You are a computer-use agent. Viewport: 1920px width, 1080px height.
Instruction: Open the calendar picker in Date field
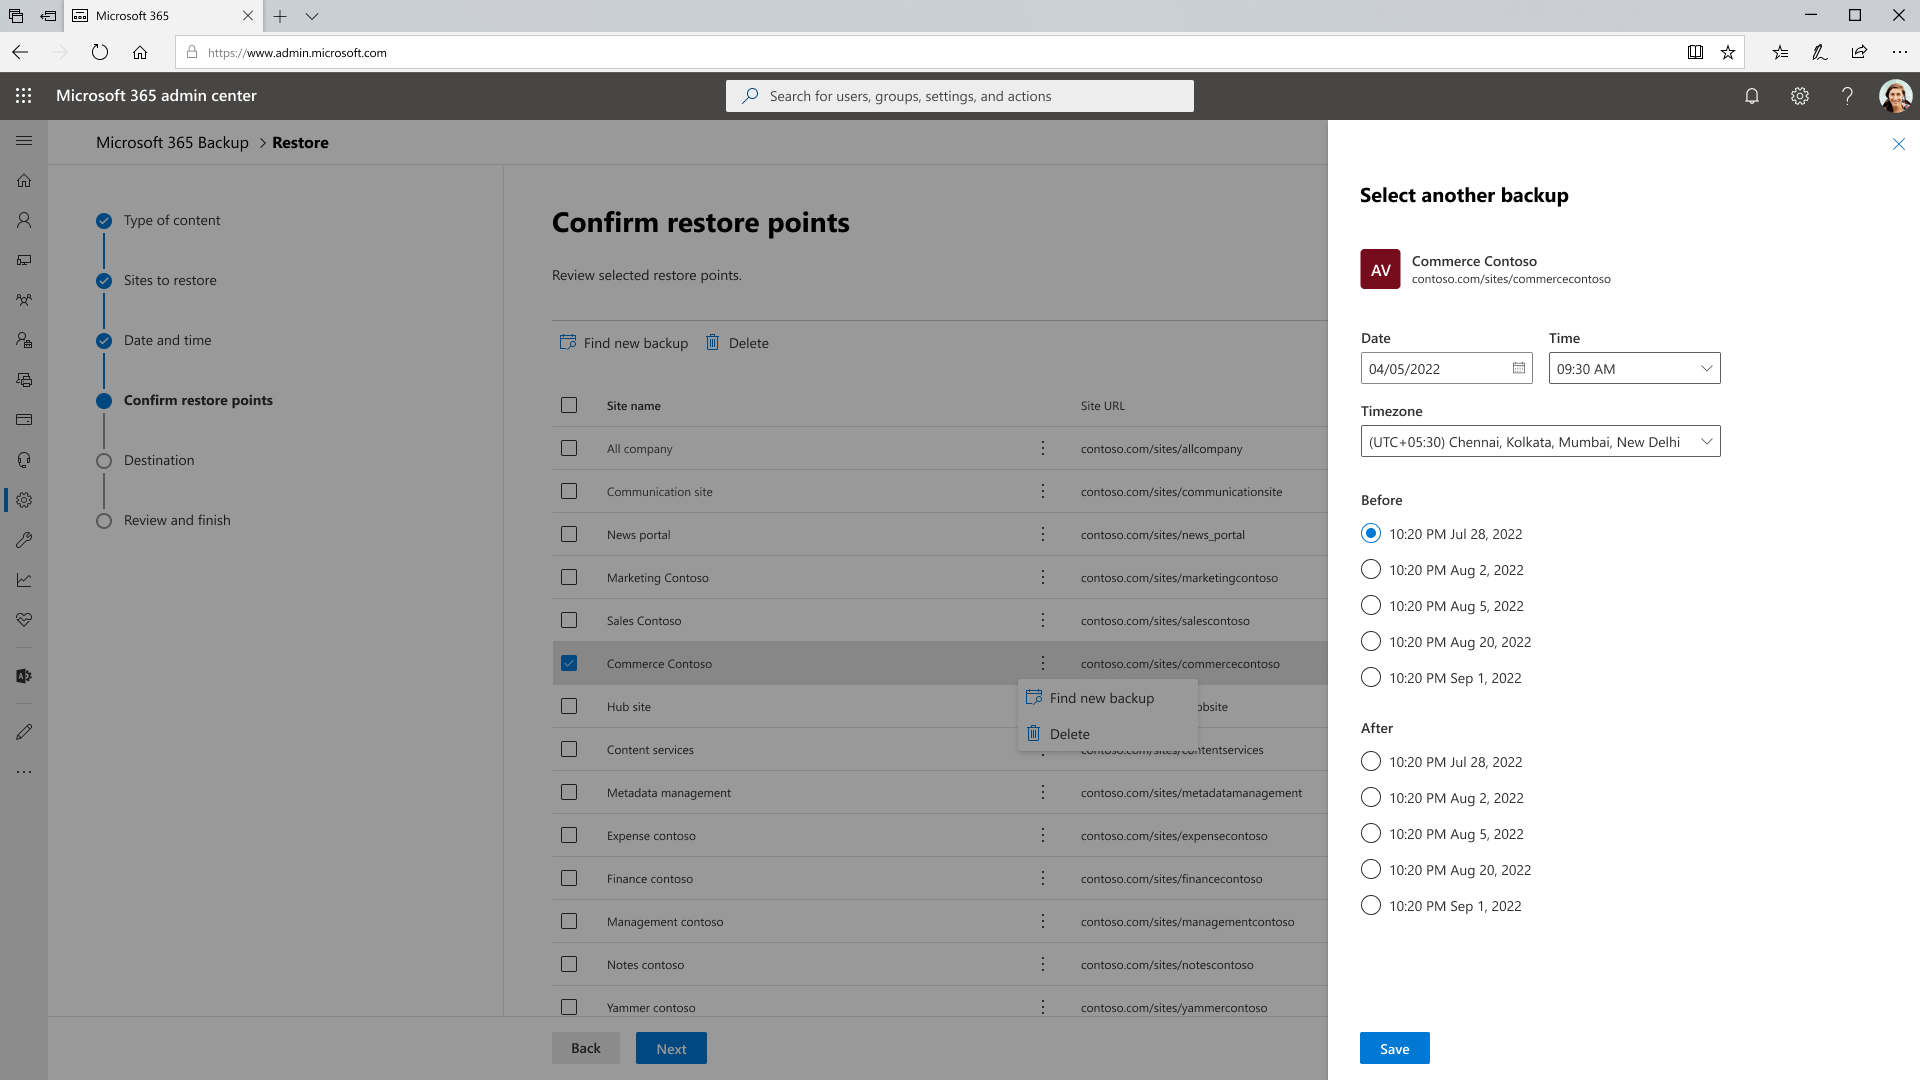click(1518, 369)
